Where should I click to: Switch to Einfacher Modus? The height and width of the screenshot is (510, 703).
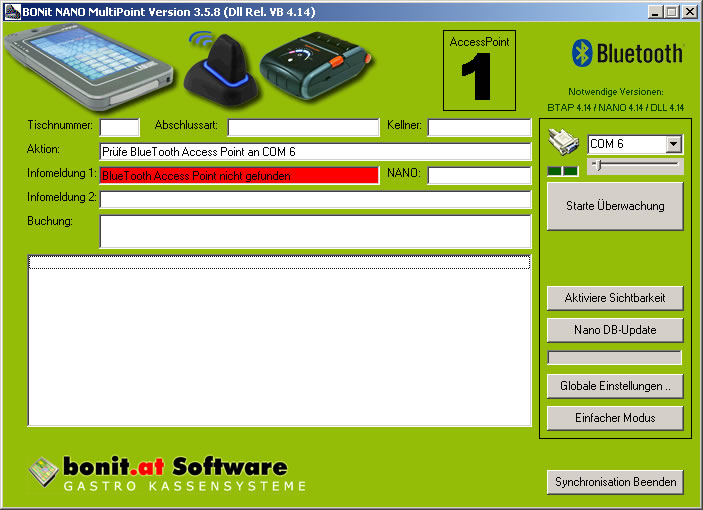pyautogui.click(x=615, y=418)
